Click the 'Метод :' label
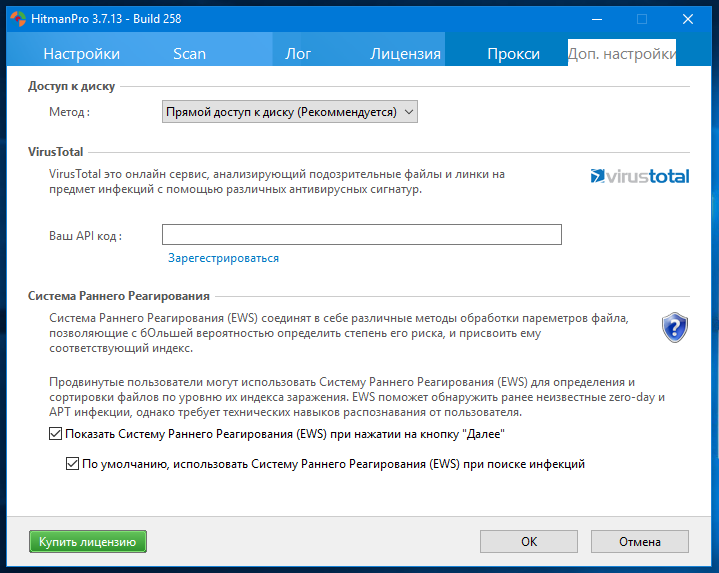The height and width of the screenshot is (573, 719). (x=70, y=112)
